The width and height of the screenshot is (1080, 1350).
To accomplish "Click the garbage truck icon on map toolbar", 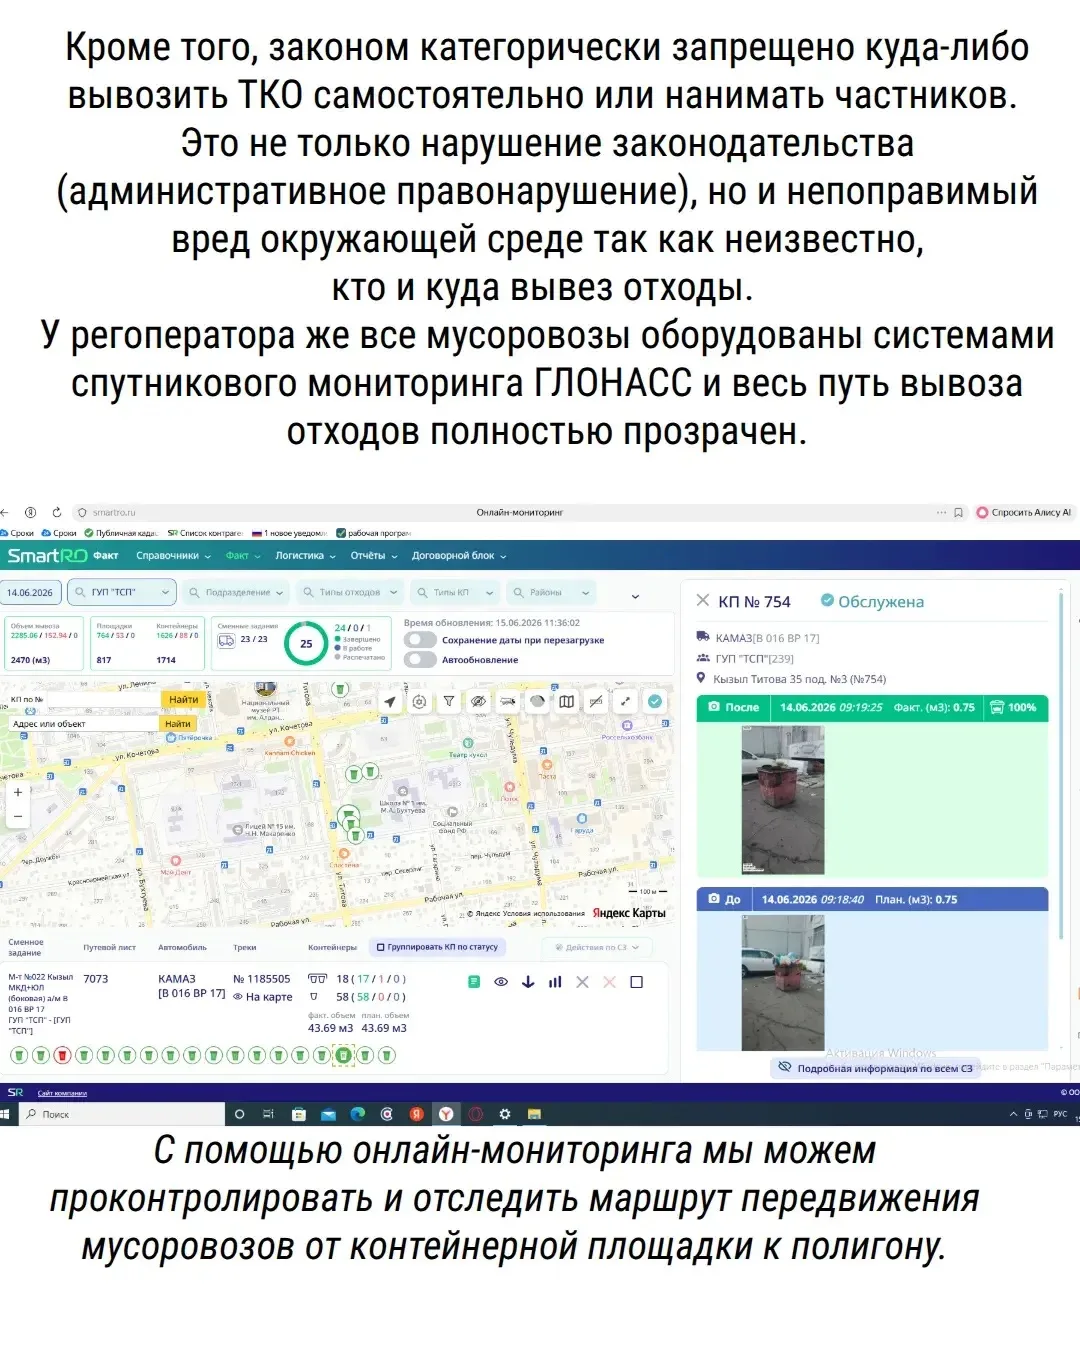I will (x=508, y=702).
